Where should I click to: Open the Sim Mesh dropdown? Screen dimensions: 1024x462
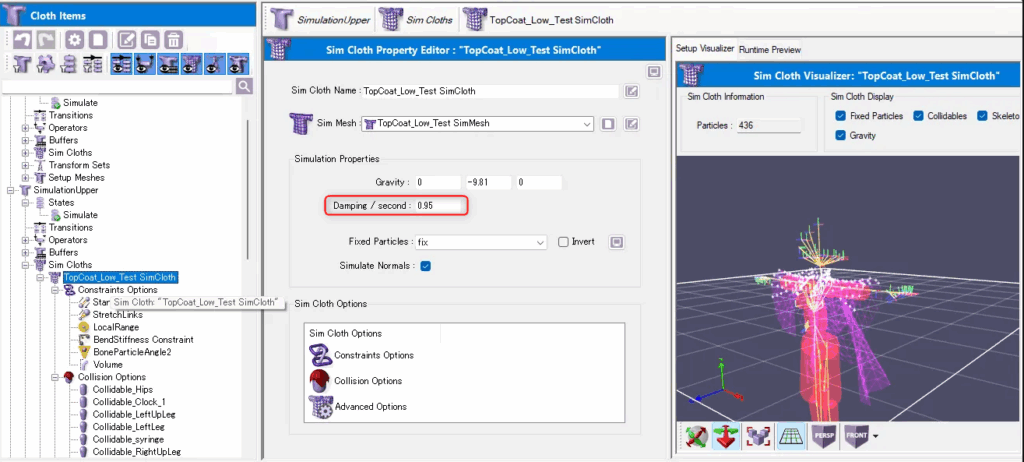click(586, 124)
